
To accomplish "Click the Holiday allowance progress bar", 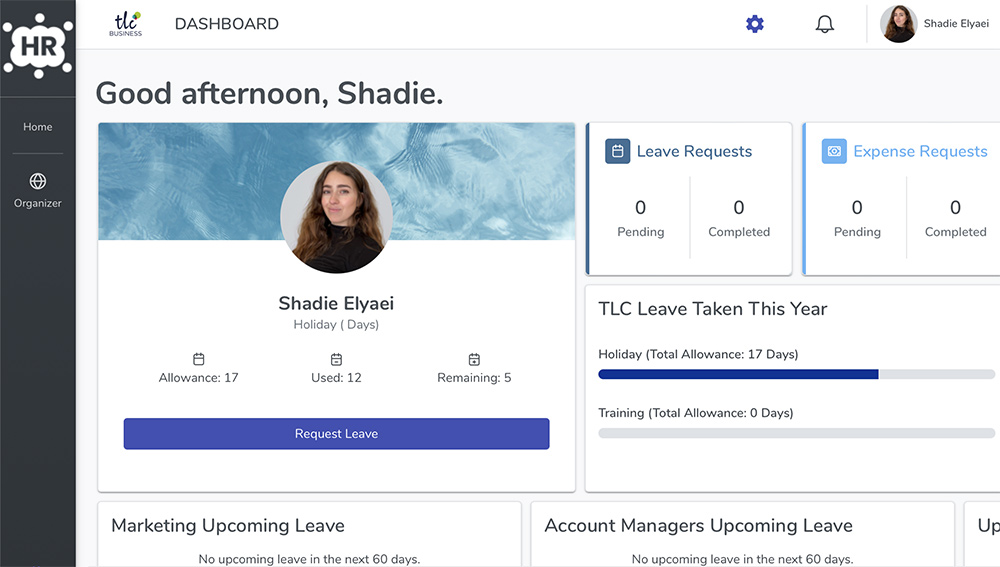I will click(797, 374).
